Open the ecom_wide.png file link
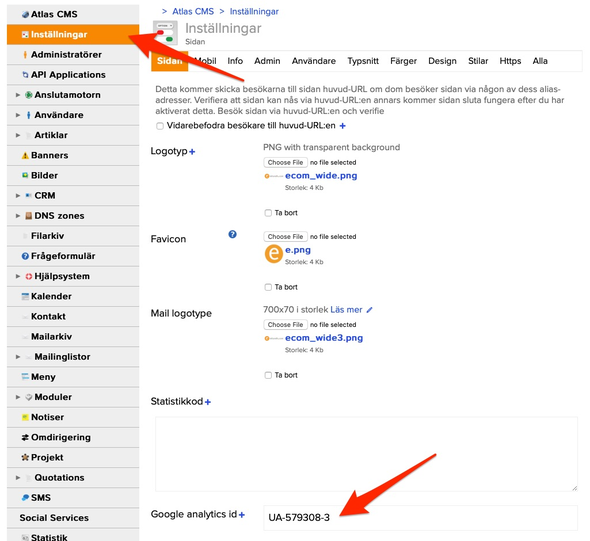The width and height of the screenshot is (590, 541). click(x=321, y=176)
